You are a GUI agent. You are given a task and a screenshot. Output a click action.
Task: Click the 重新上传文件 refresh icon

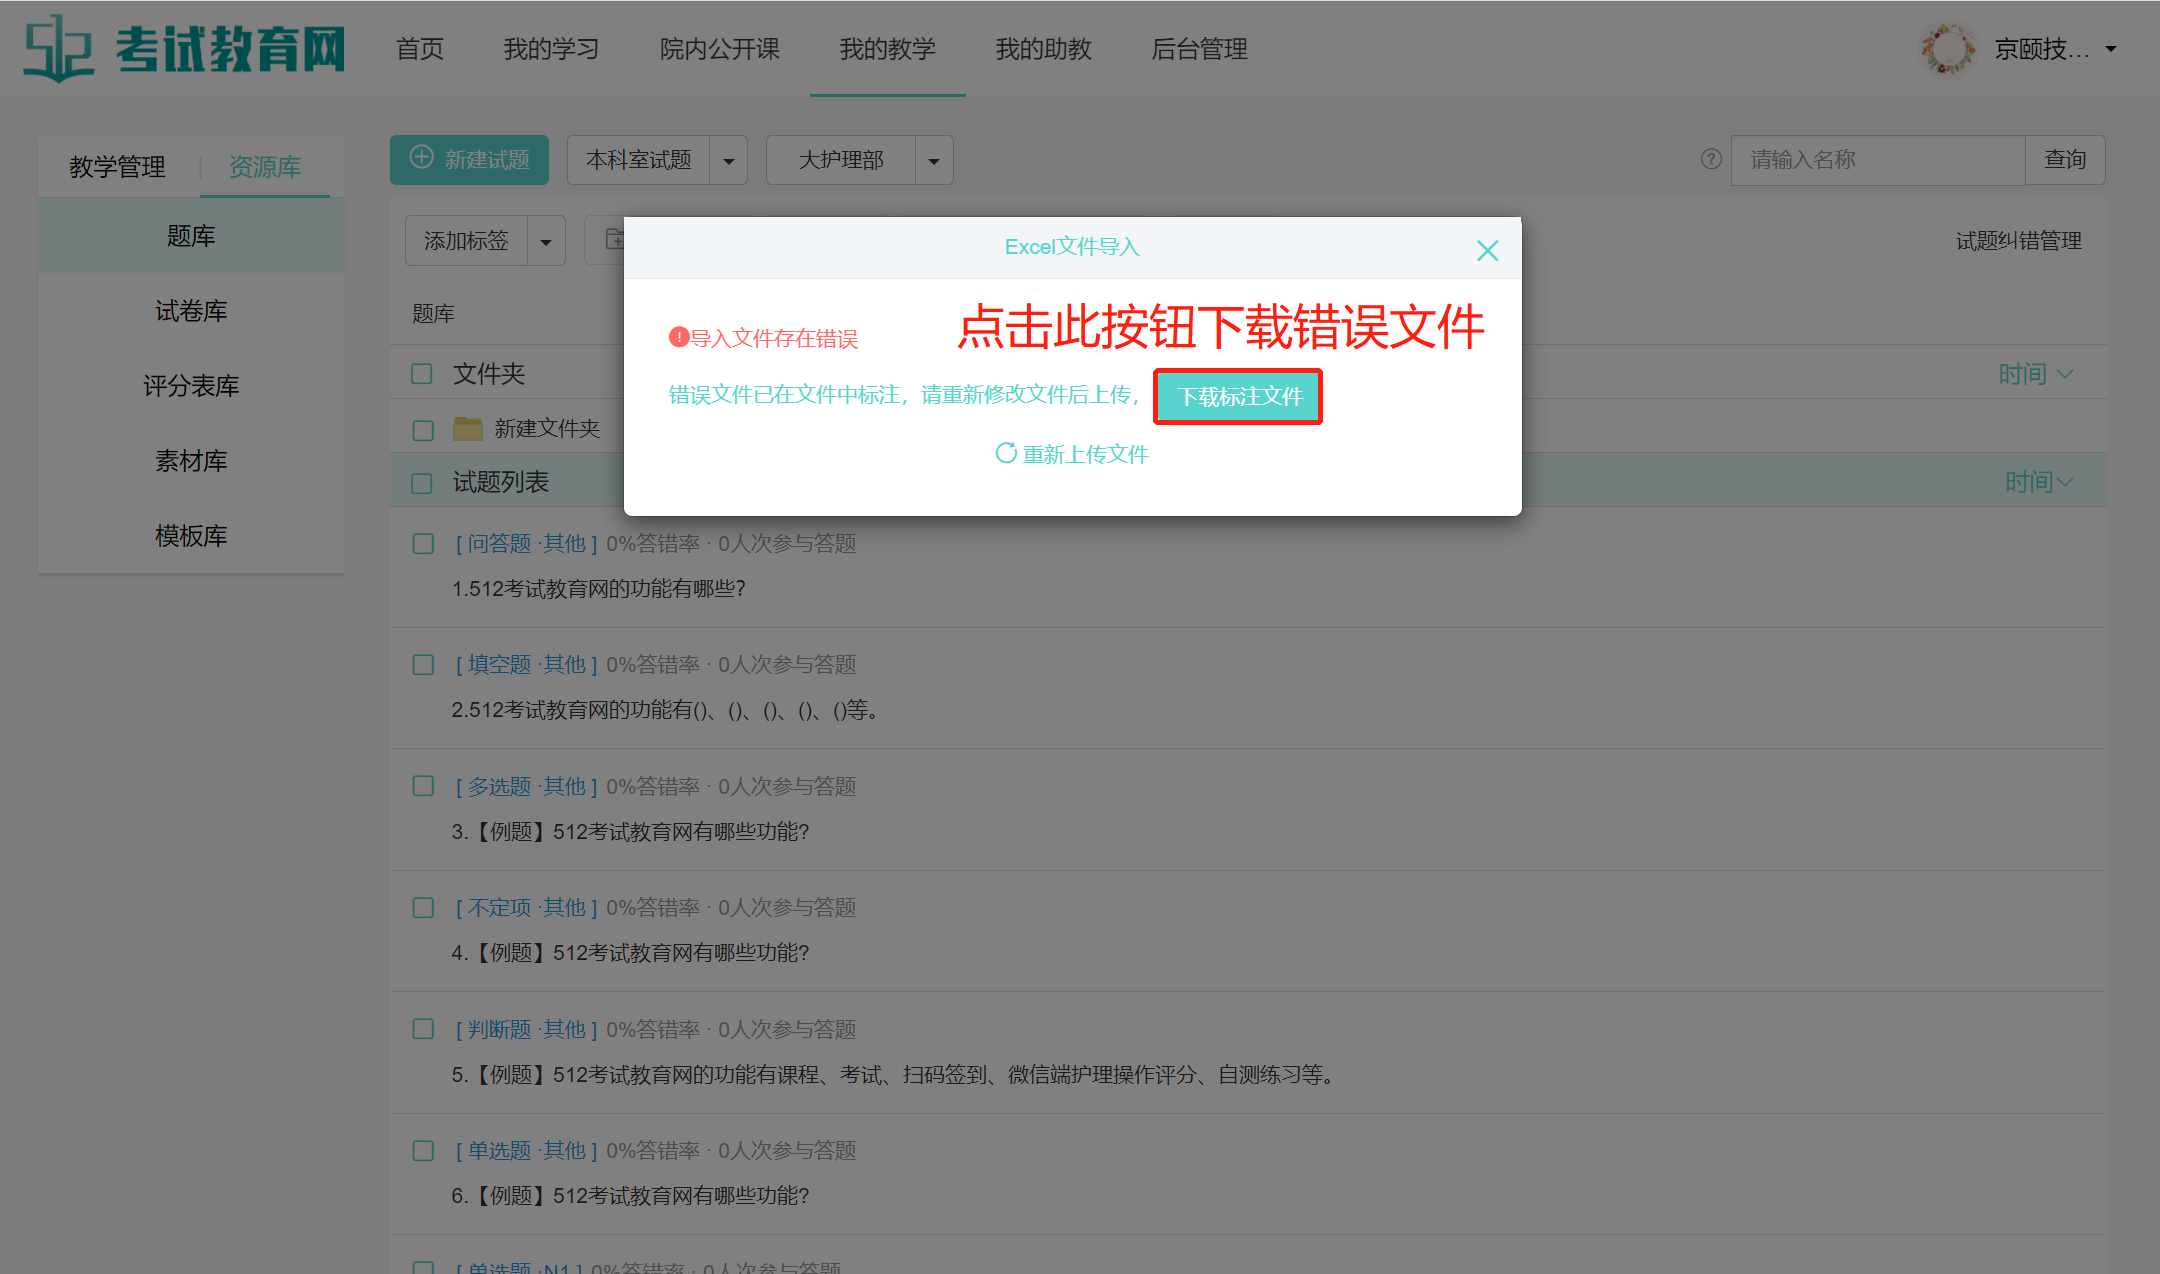pyautogui.click(x=1005, y=453)
